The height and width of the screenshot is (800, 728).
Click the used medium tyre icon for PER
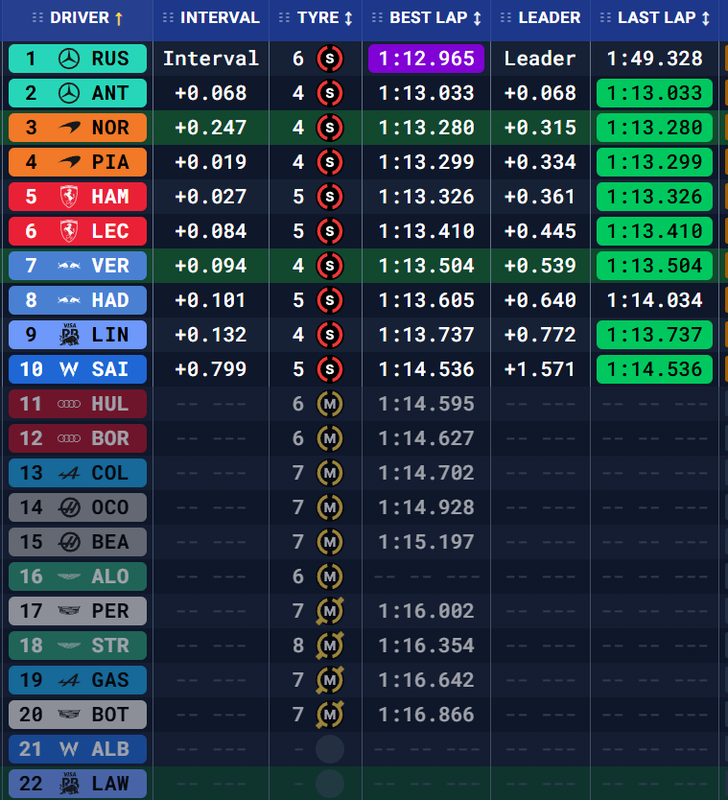pyautogui.click(x=330, y=611)
